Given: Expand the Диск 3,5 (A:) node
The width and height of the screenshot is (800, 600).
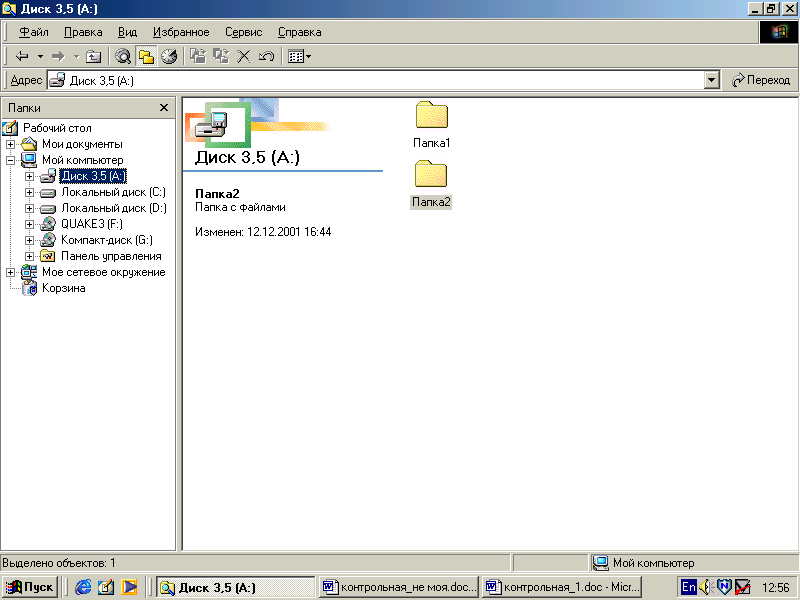Looking at the screenshot, I should coord(29,177).
